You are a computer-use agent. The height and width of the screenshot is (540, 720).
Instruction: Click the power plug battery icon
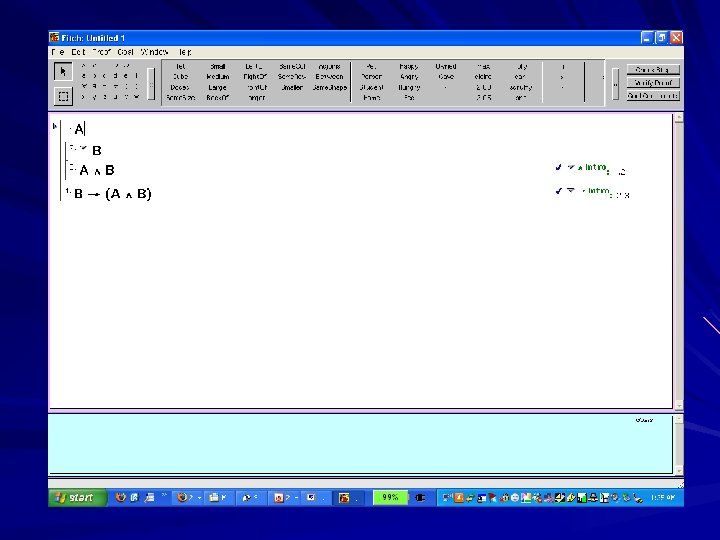pos(420,498)
